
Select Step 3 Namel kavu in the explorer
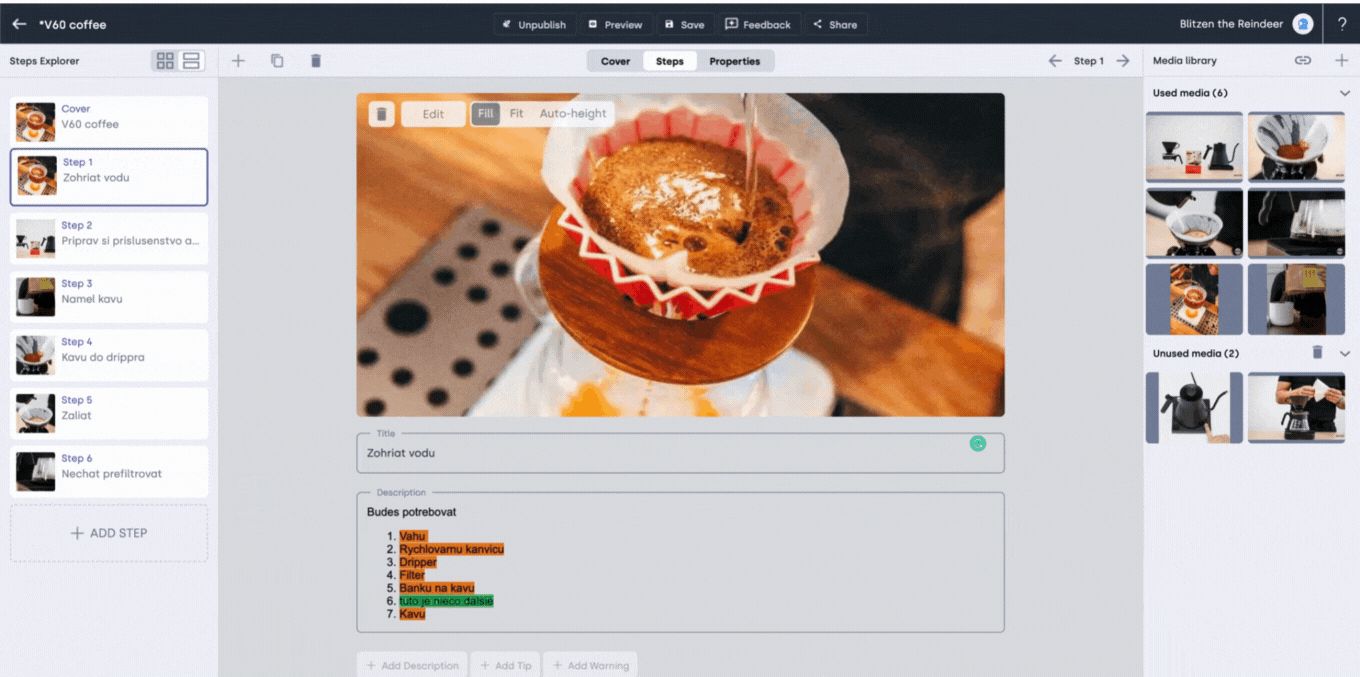tap(109, 297)
